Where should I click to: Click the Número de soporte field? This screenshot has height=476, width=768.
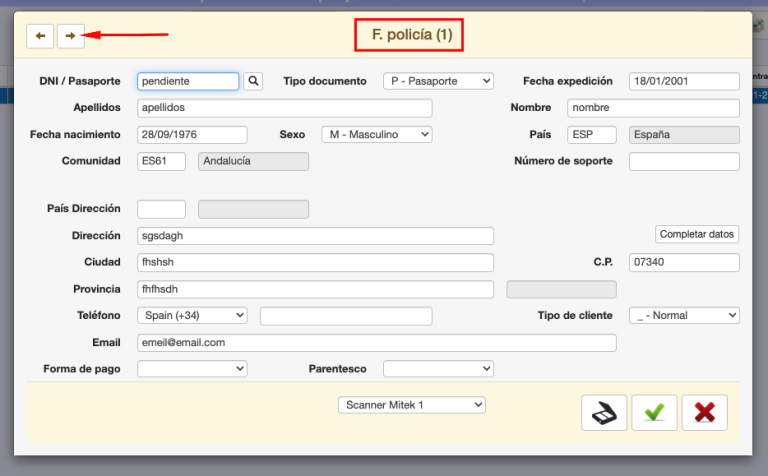(x=684, y=162)
